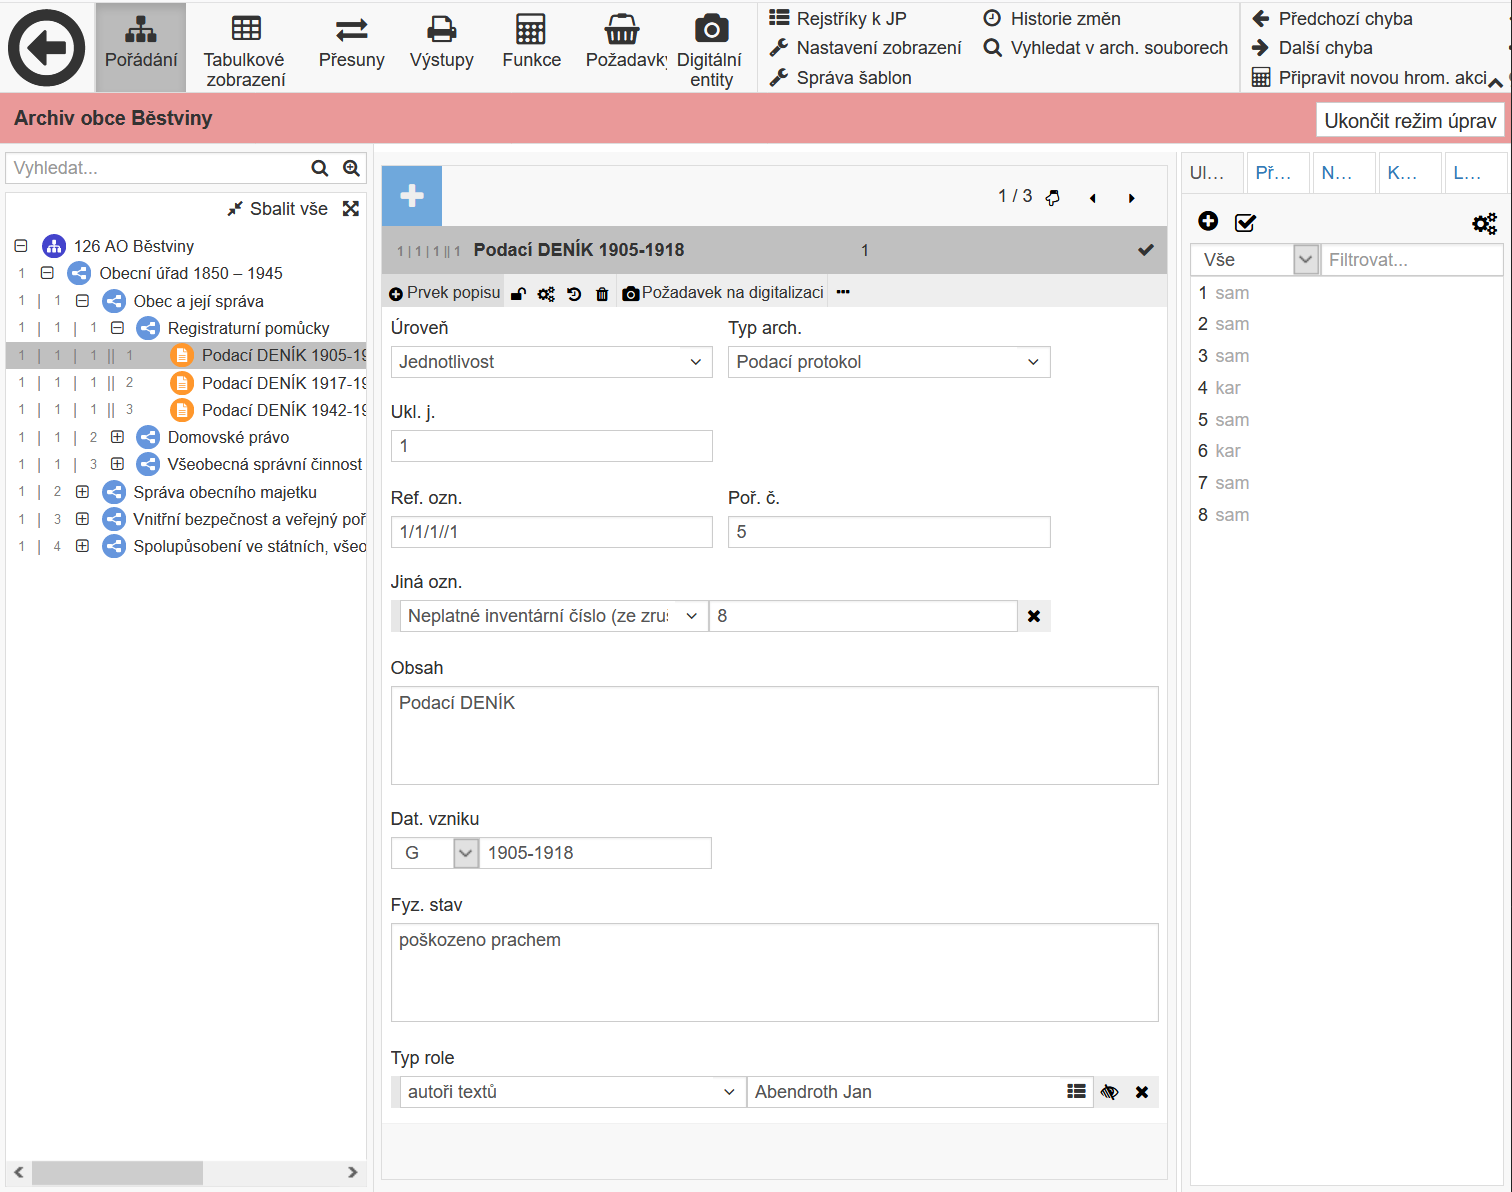Click the Ukončit režim úprav button

(1409, 121)
